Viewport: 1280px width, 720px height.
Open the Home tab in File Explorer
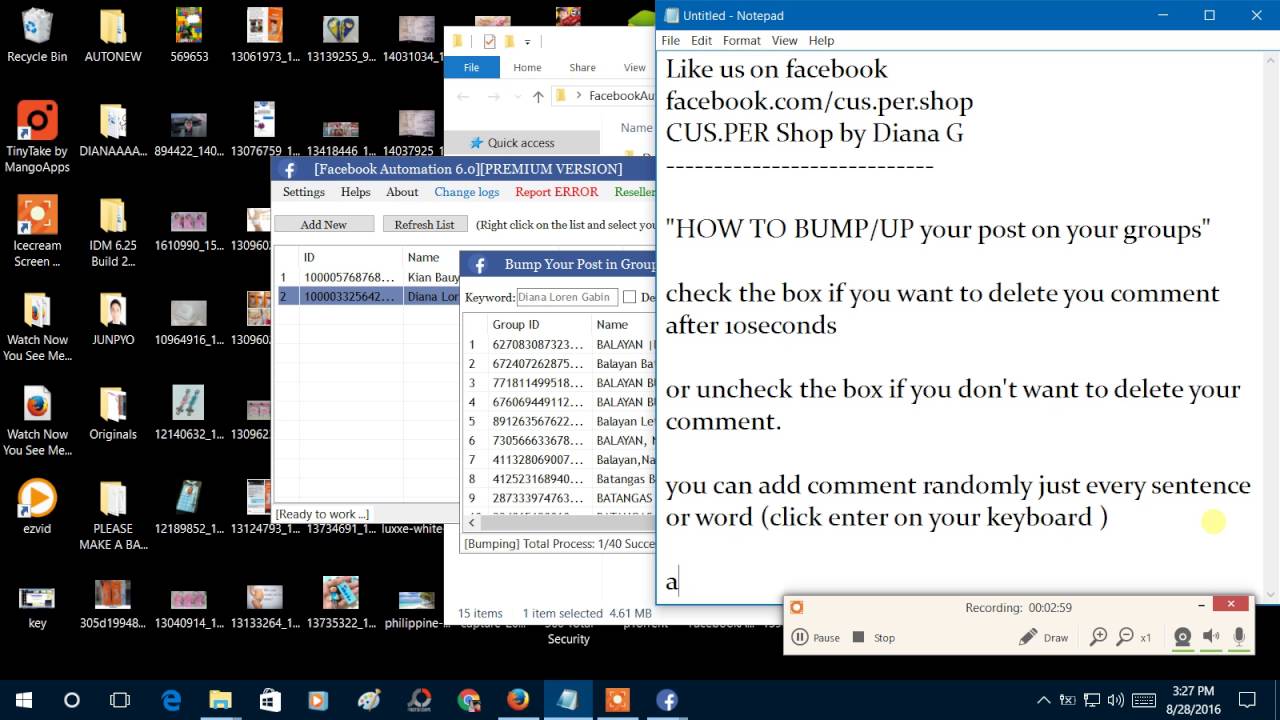(x=527, y=67)
